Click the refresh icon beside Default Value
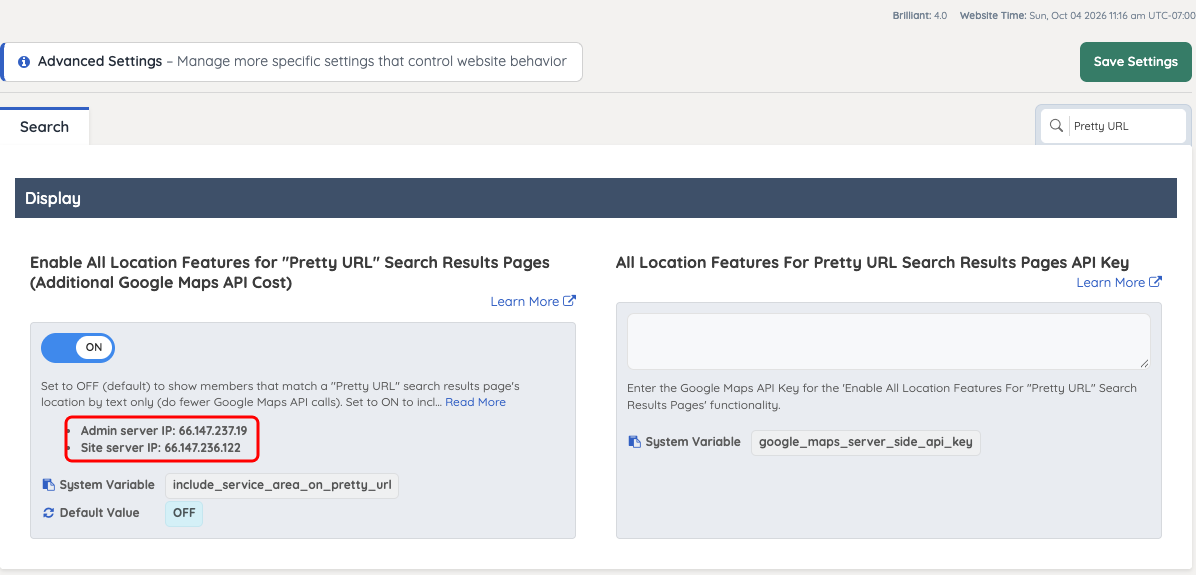The width and height of the screenshot is (1196, 575). pos(49,513)
